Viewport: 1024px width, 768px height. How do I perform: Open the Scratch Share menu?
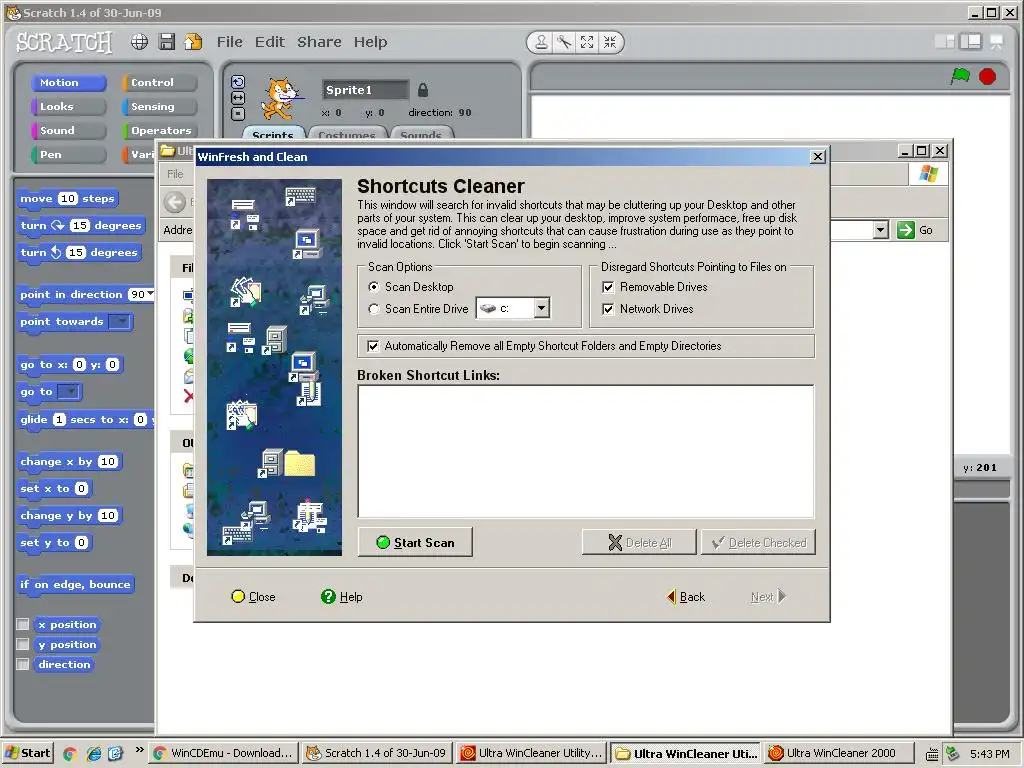pyautogui.click(x=319, y=42)
